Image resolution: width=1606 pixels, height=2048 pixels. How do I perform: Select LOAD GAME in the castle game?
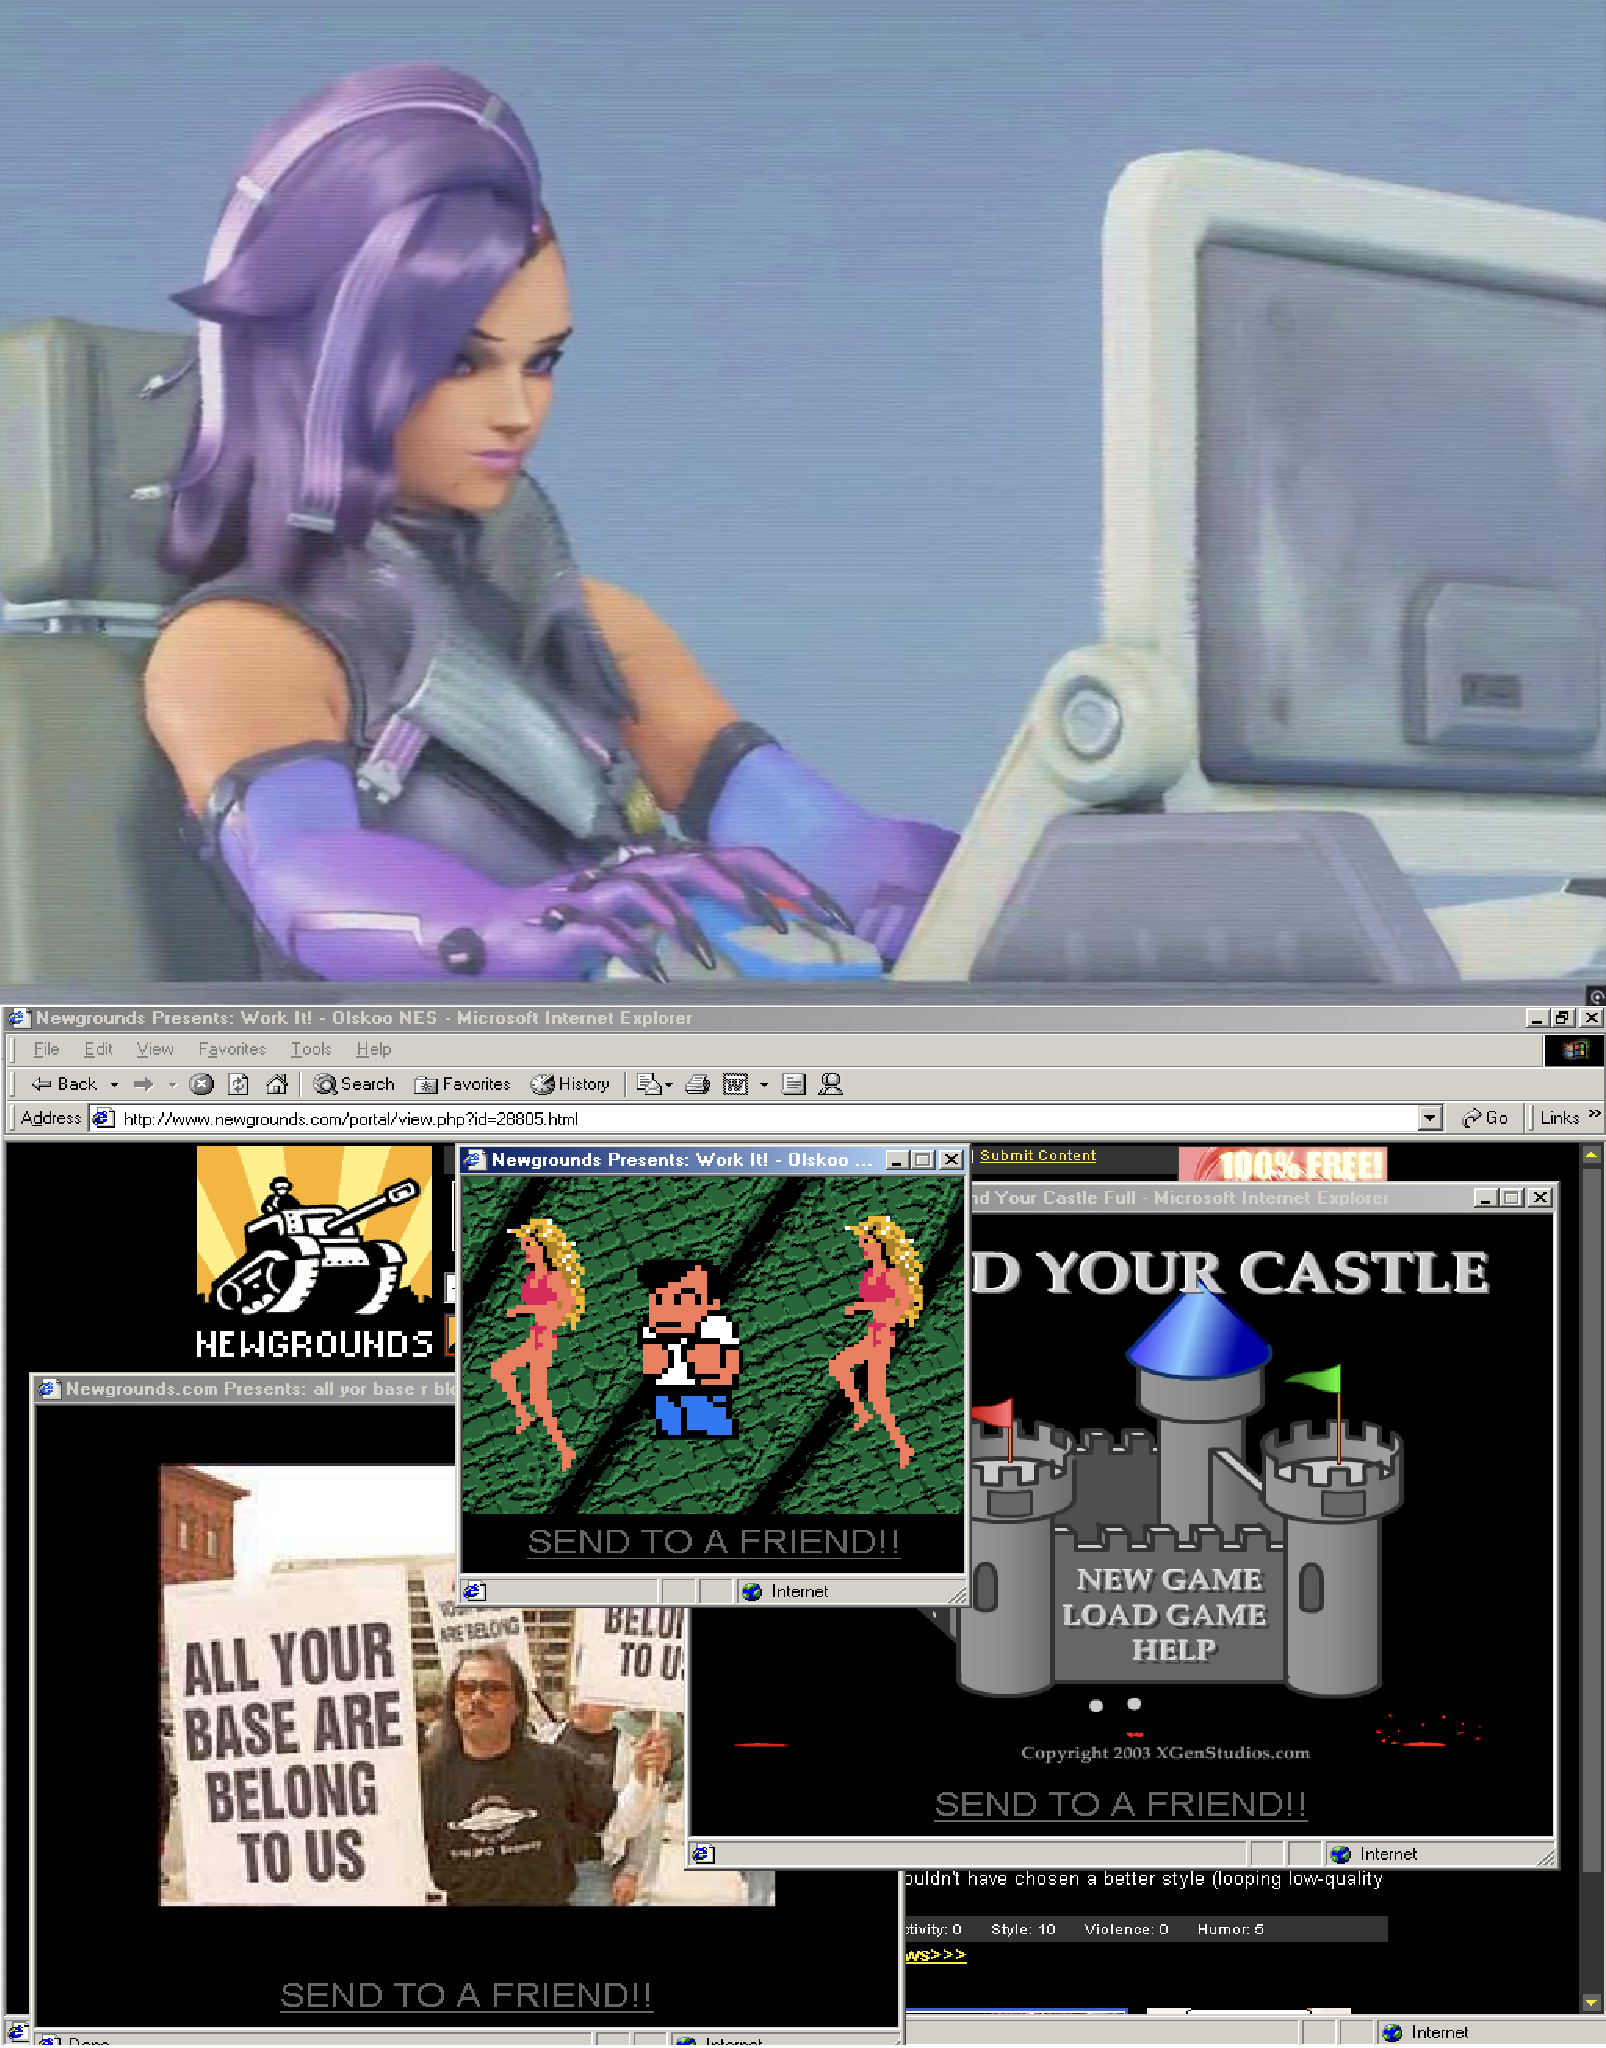click(x=1164, y=1614)
